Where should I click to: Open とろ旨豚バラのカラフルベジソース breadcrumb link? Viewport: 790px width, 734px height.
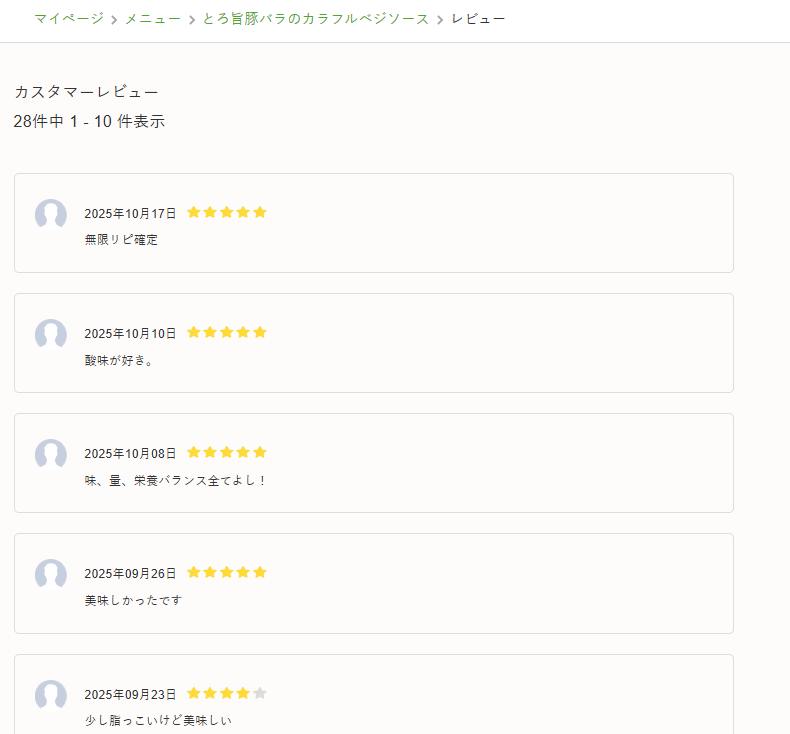pyautogui.click(x=315, y=19)
